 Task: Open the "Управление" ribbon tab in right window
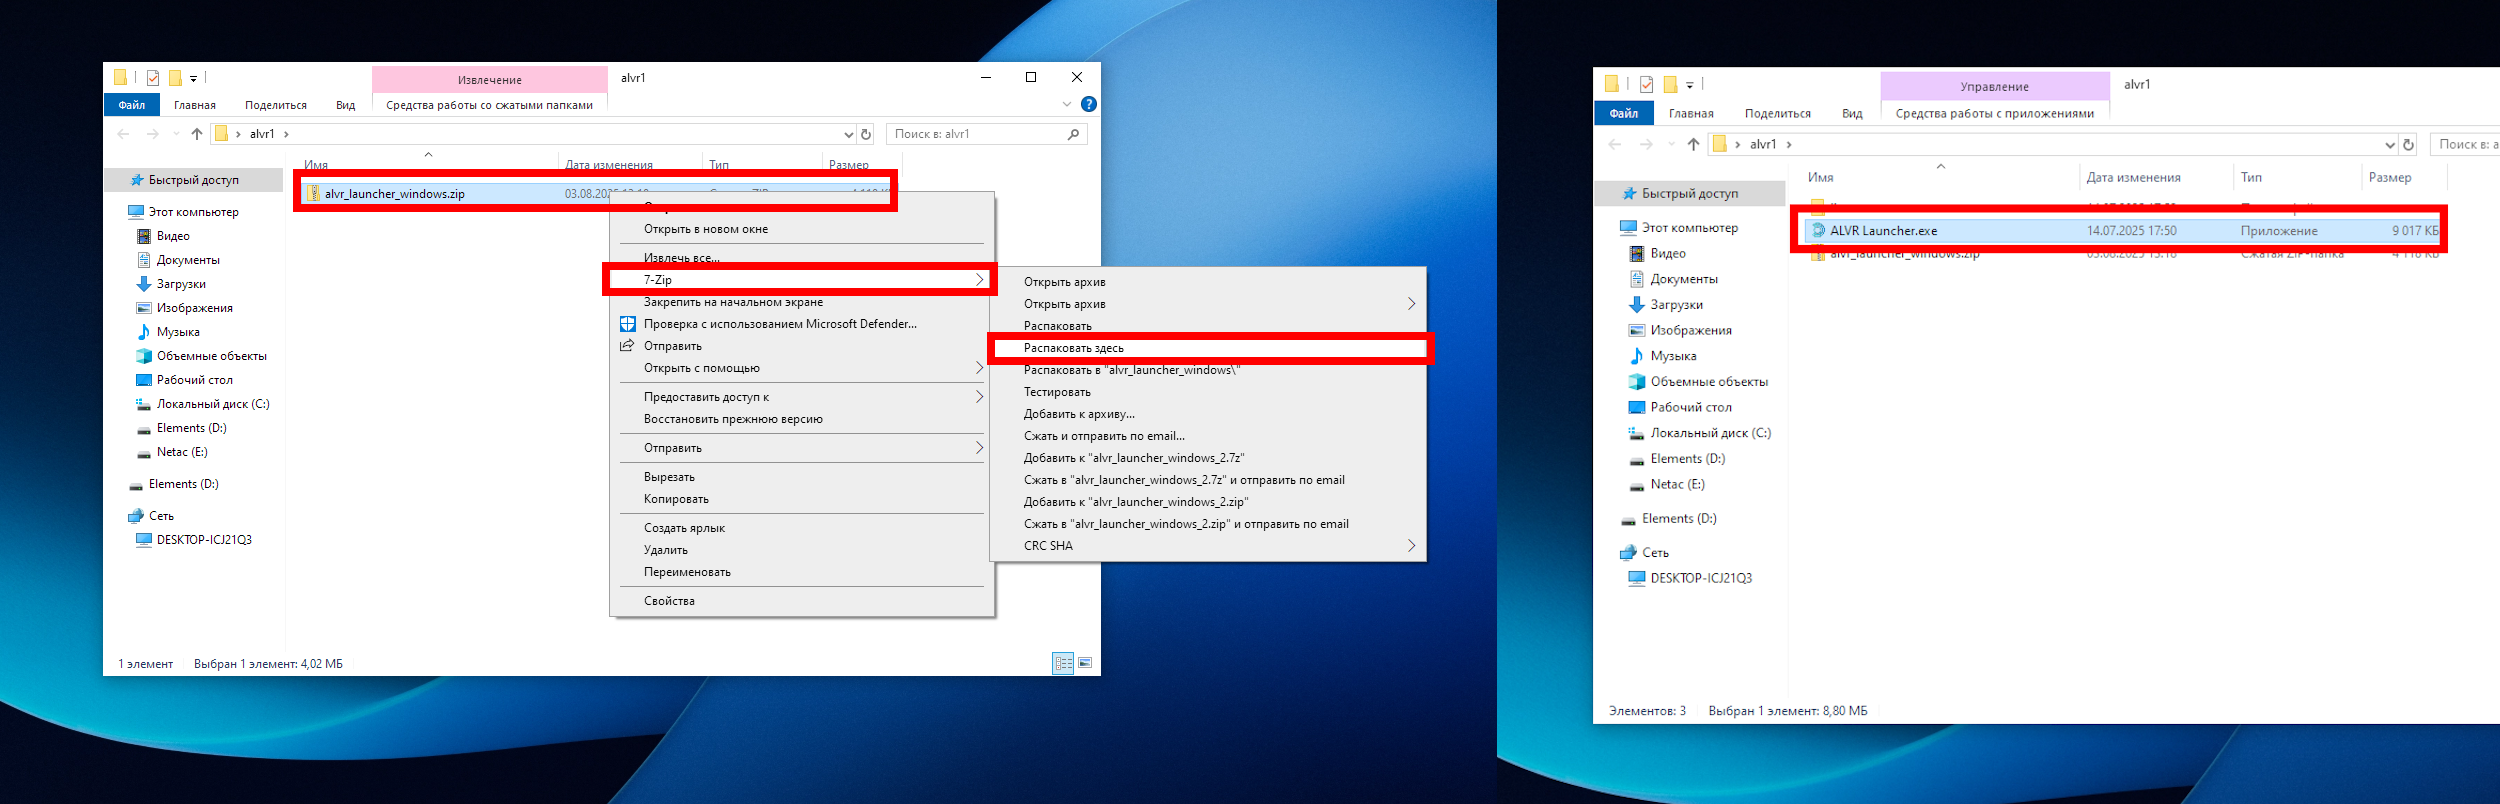pos(1994,87)
